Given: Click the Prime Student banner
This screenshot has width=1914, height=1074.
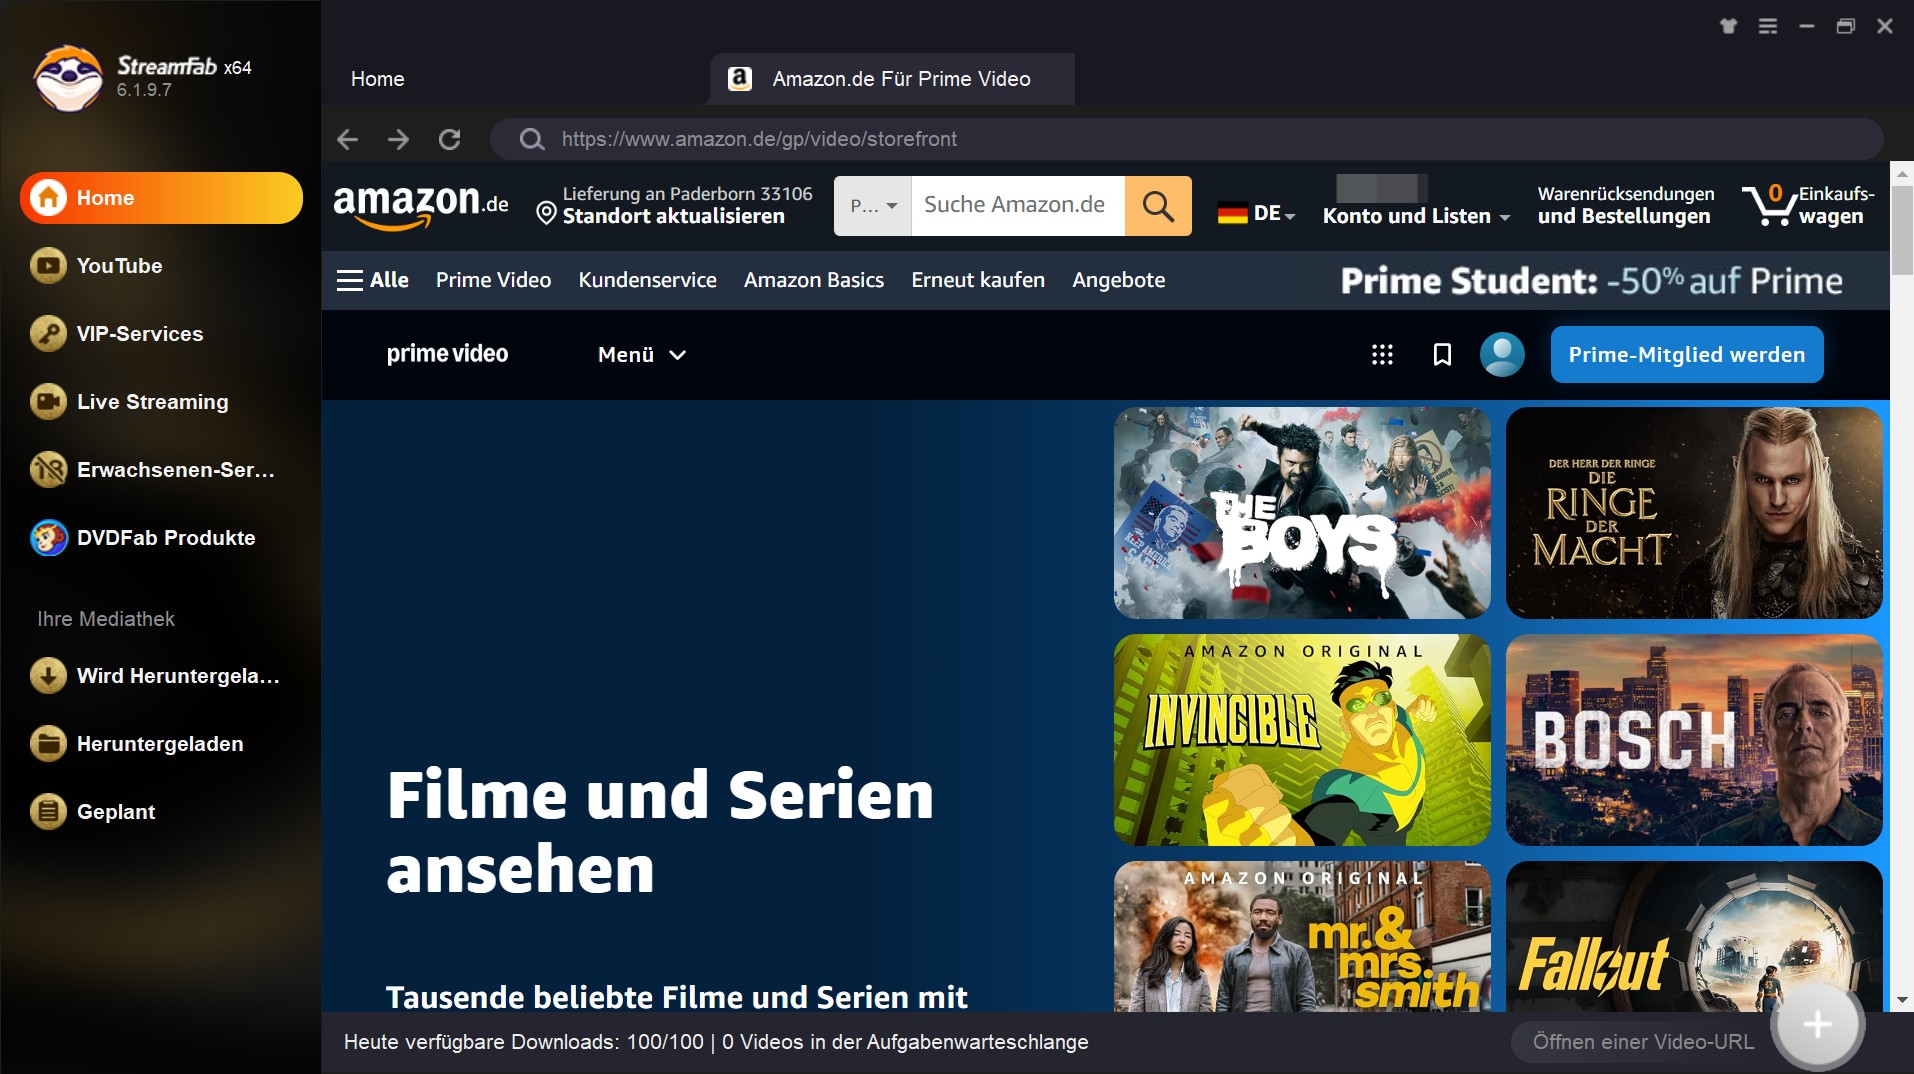Looking at the screenshot, I should point(1591,281).
